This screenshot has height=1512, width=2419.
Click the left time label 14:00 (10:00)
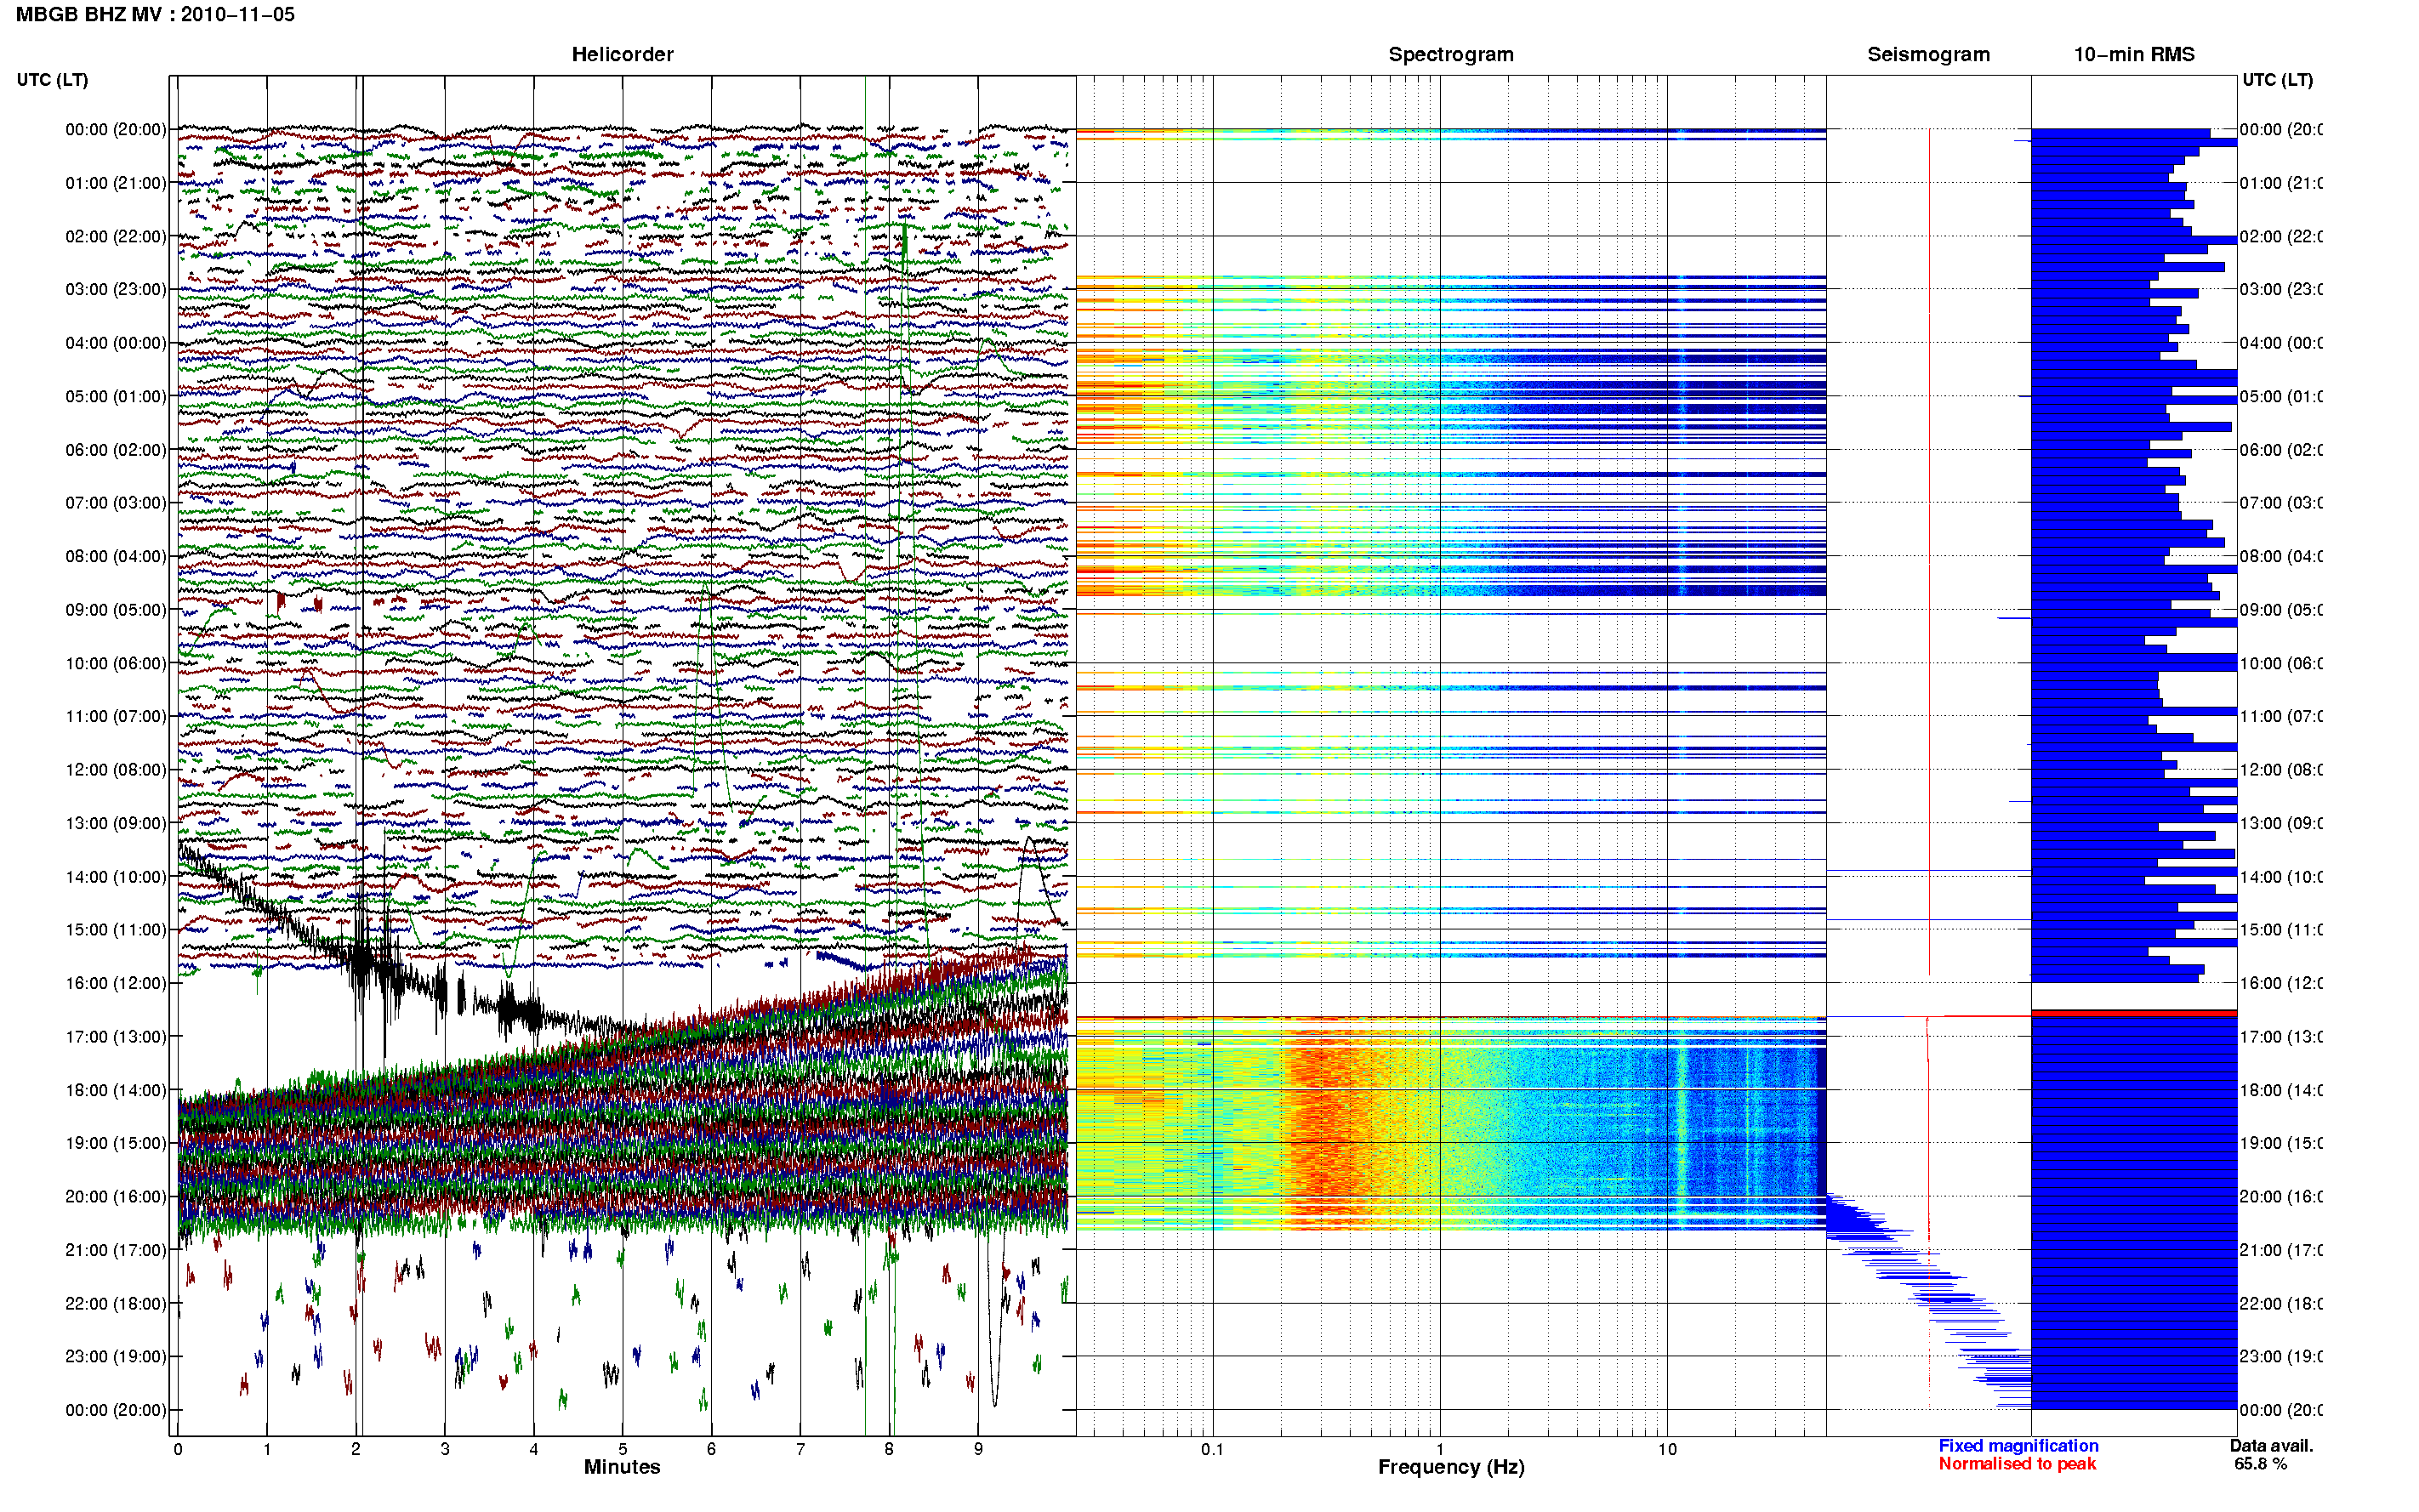click(x=116, y=877)
